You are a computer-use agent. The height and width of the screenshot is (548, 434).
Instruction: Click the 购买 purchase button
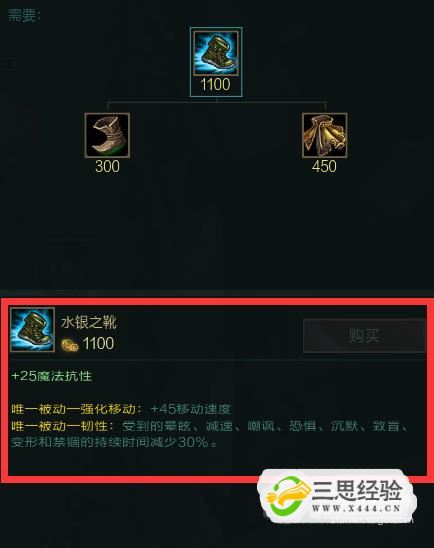point(364,336)
